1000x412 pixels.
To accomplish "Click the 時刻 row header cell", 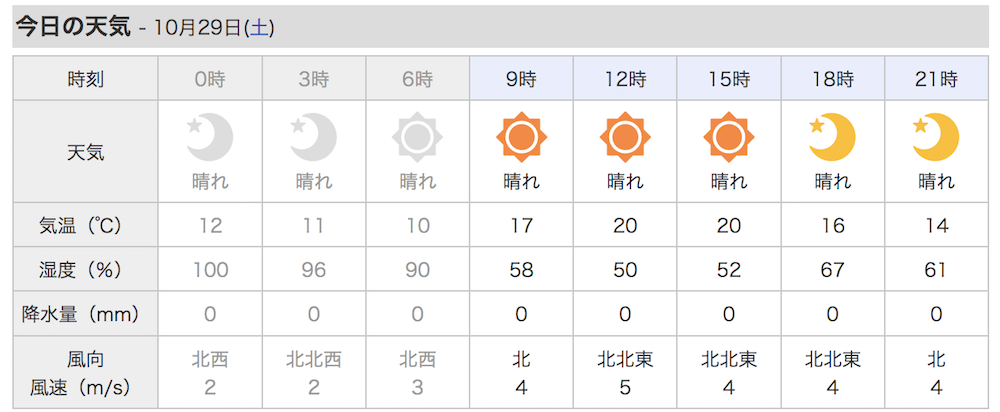I will [x=85, y=78].
